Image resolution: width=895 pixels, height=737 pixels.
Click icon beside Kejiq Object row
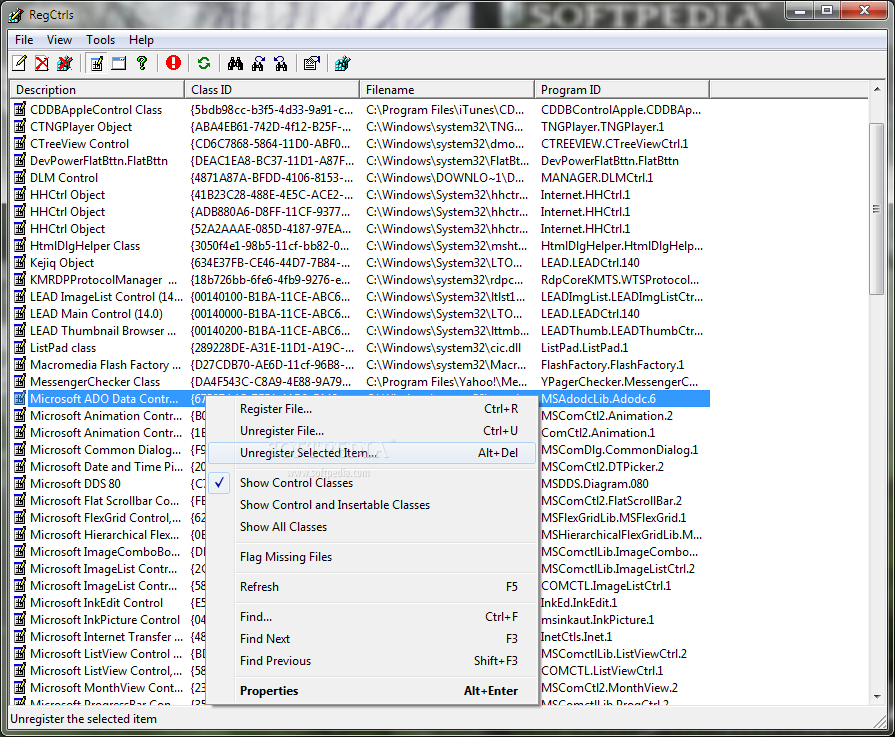pos(20,262)
